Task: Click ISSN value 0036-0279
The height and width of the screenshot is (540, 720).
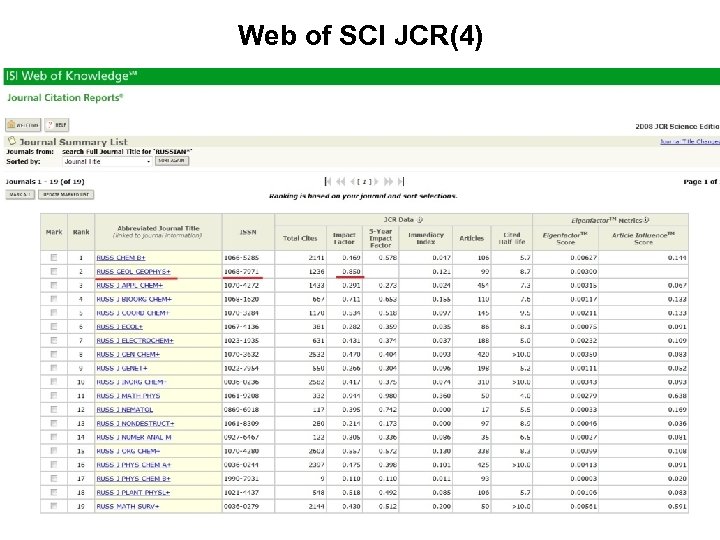Action: (x=242, y=506)
